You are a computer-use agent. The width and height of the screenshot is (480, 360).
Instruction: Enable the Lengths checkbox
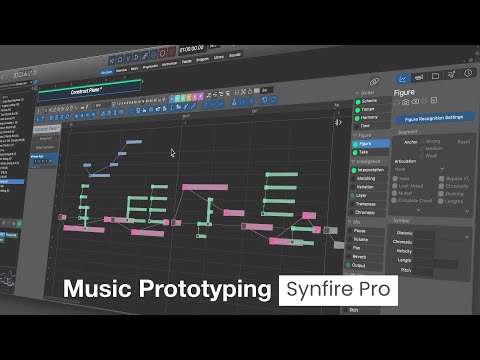(x=441, y=201)
